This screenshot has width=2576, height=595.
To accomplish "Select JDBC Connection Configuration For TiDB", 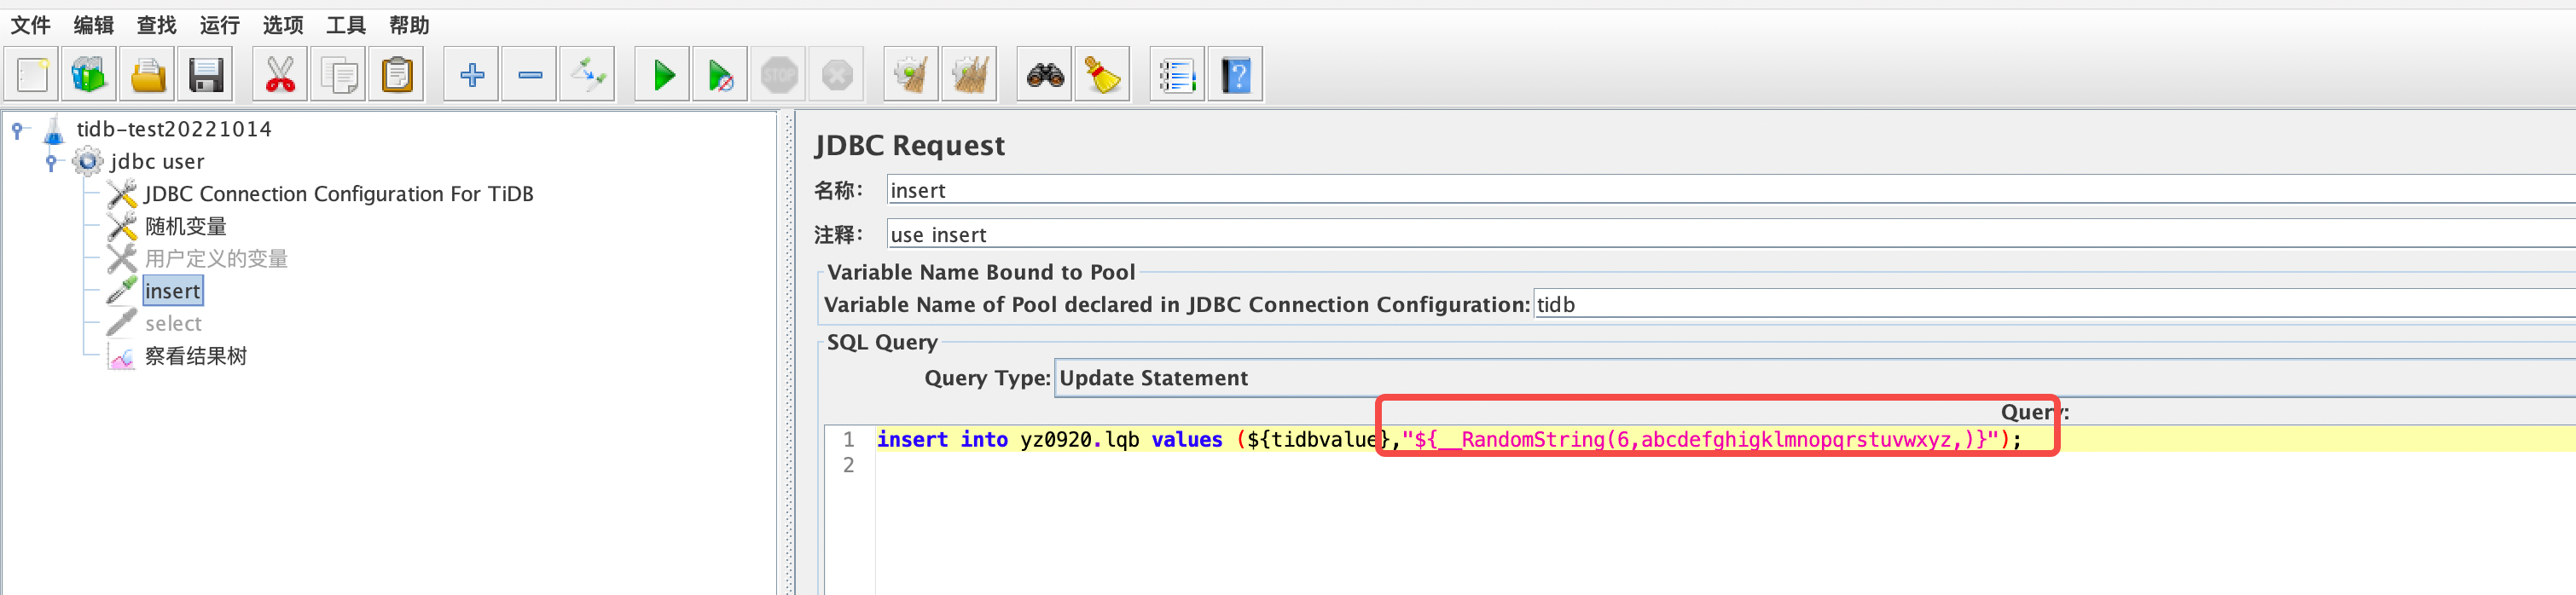I will [339, 194].
